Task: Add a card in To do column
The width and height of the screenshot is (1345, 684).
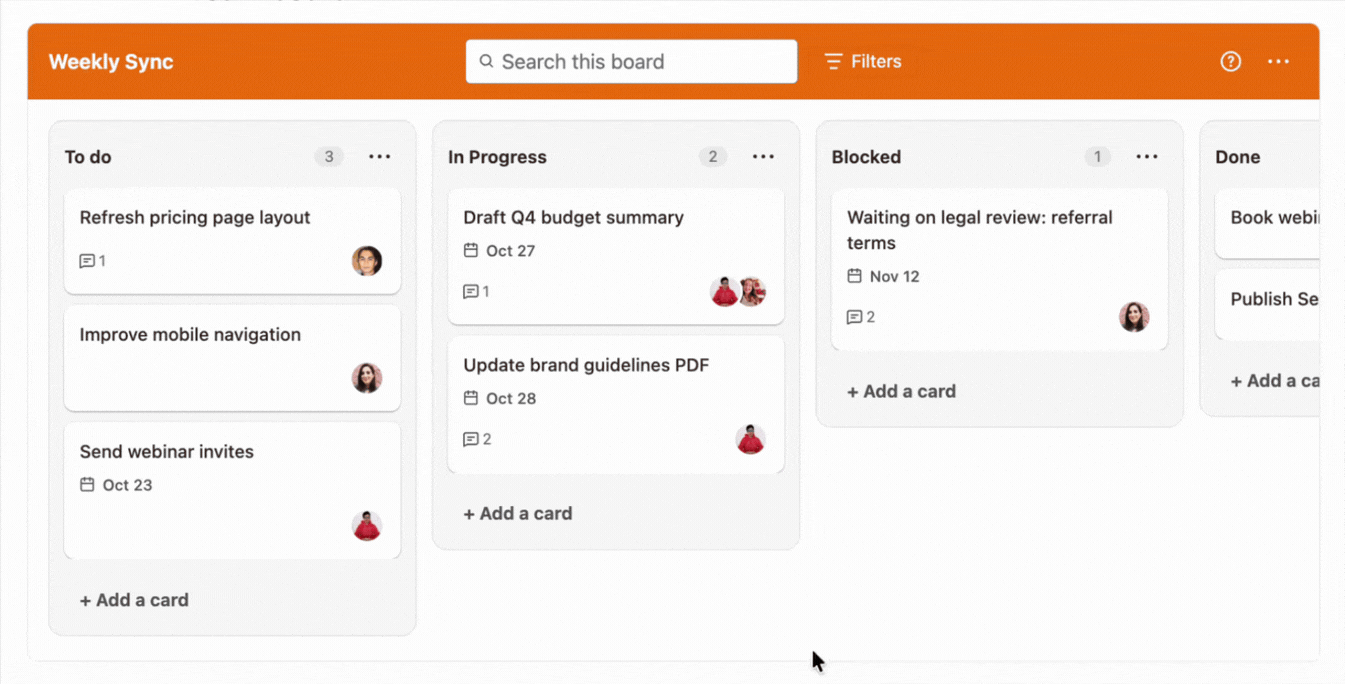Action: coord(134,600)
